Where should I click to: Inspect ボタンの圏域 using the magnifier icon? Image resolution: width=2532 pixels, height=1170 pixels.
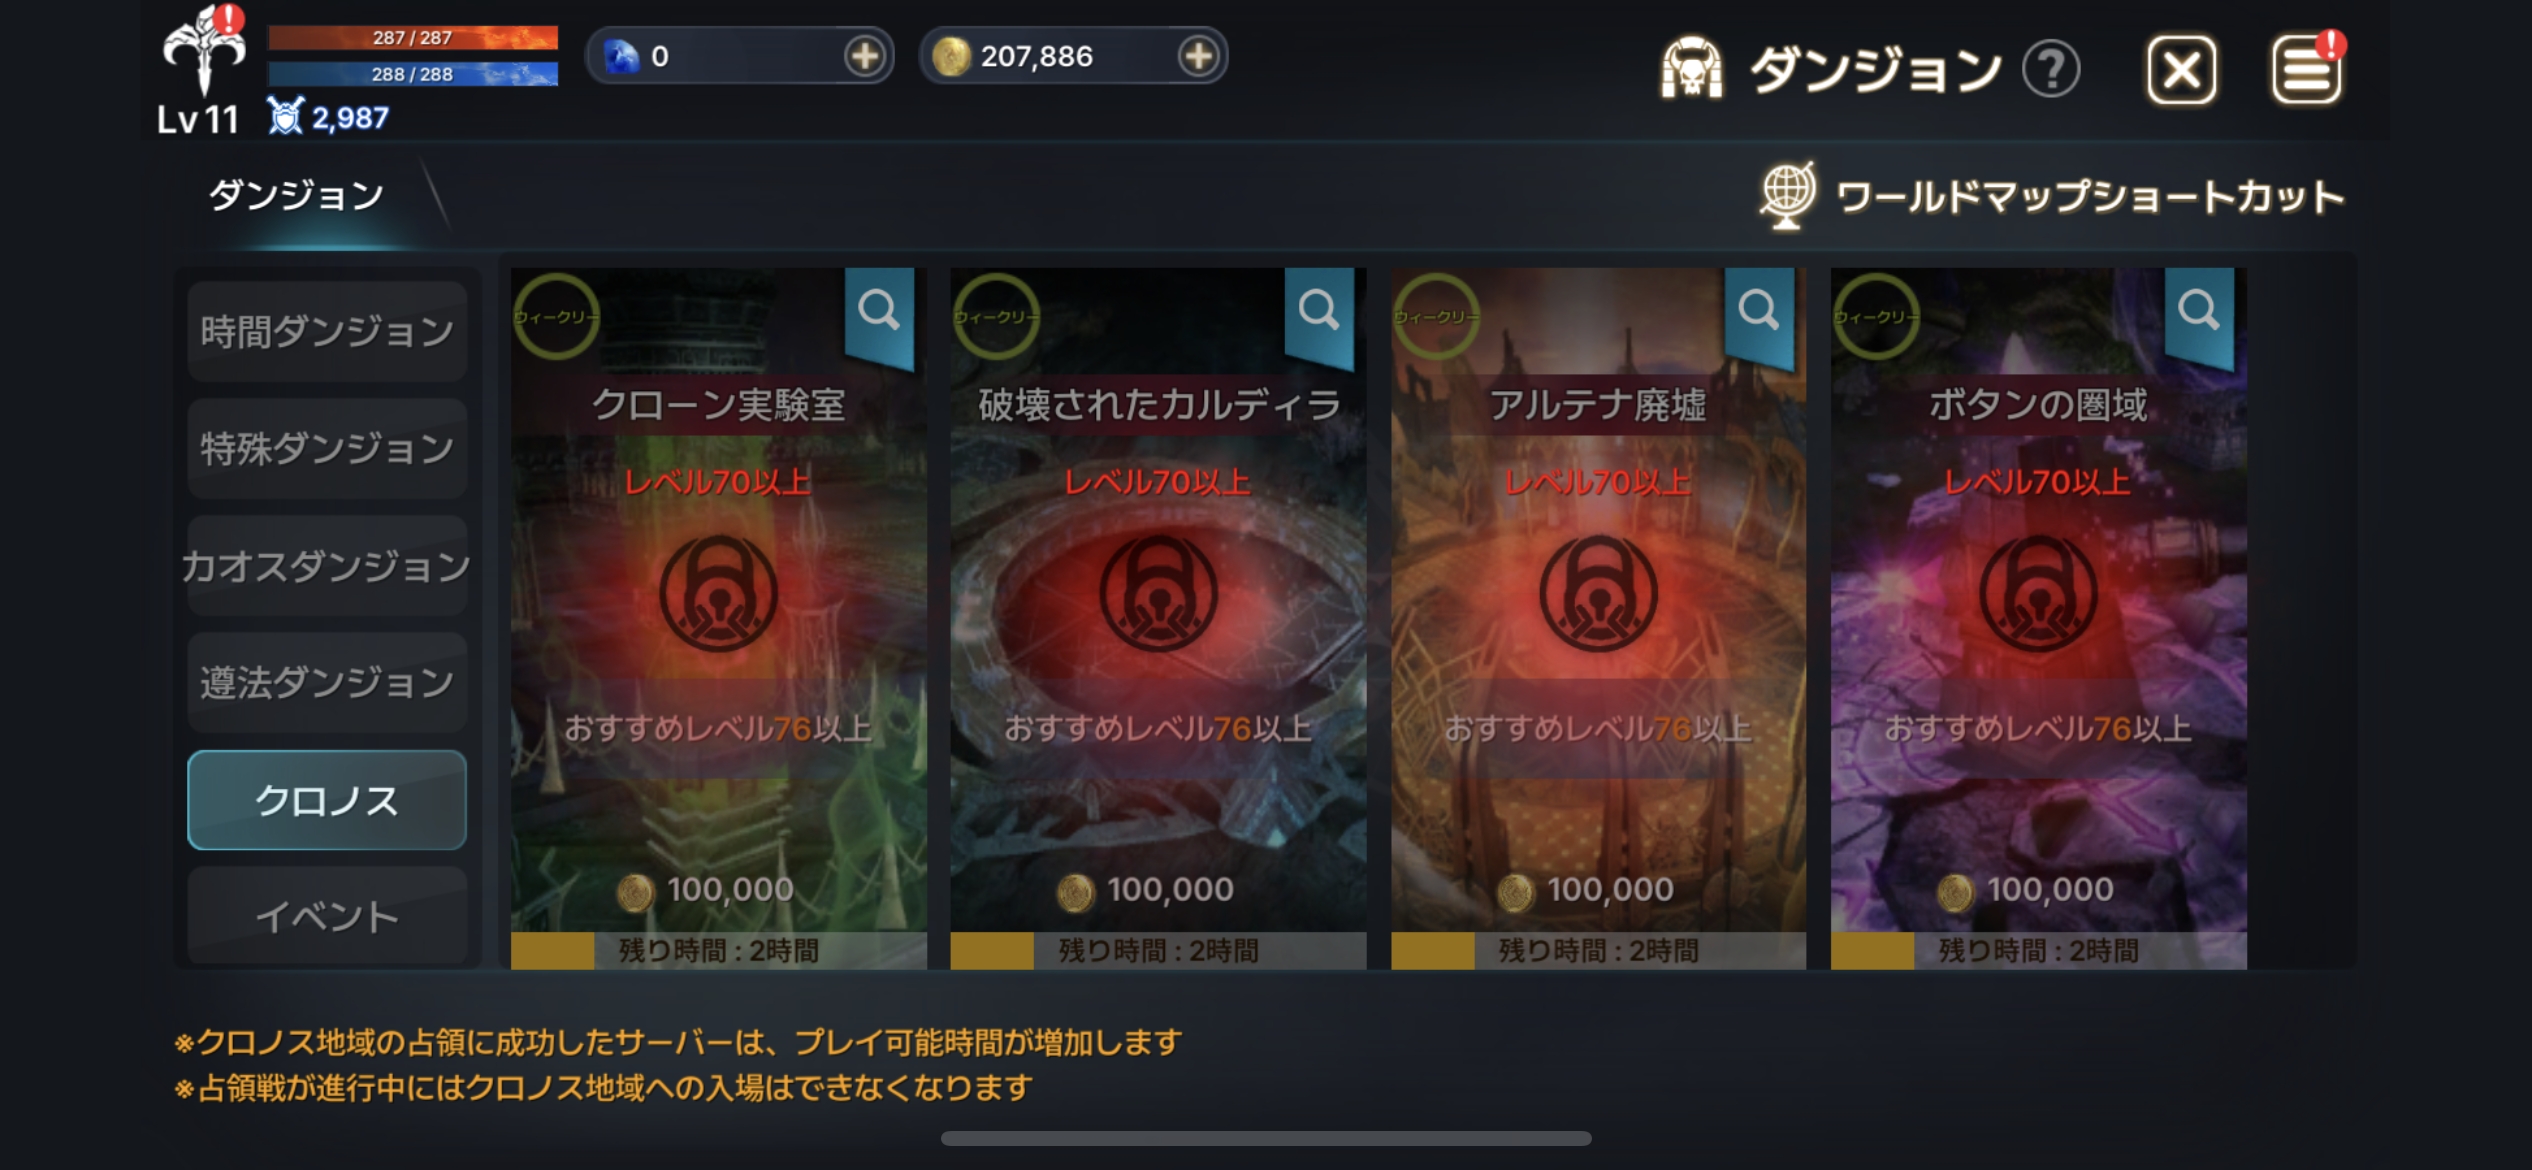[2199, 312]
